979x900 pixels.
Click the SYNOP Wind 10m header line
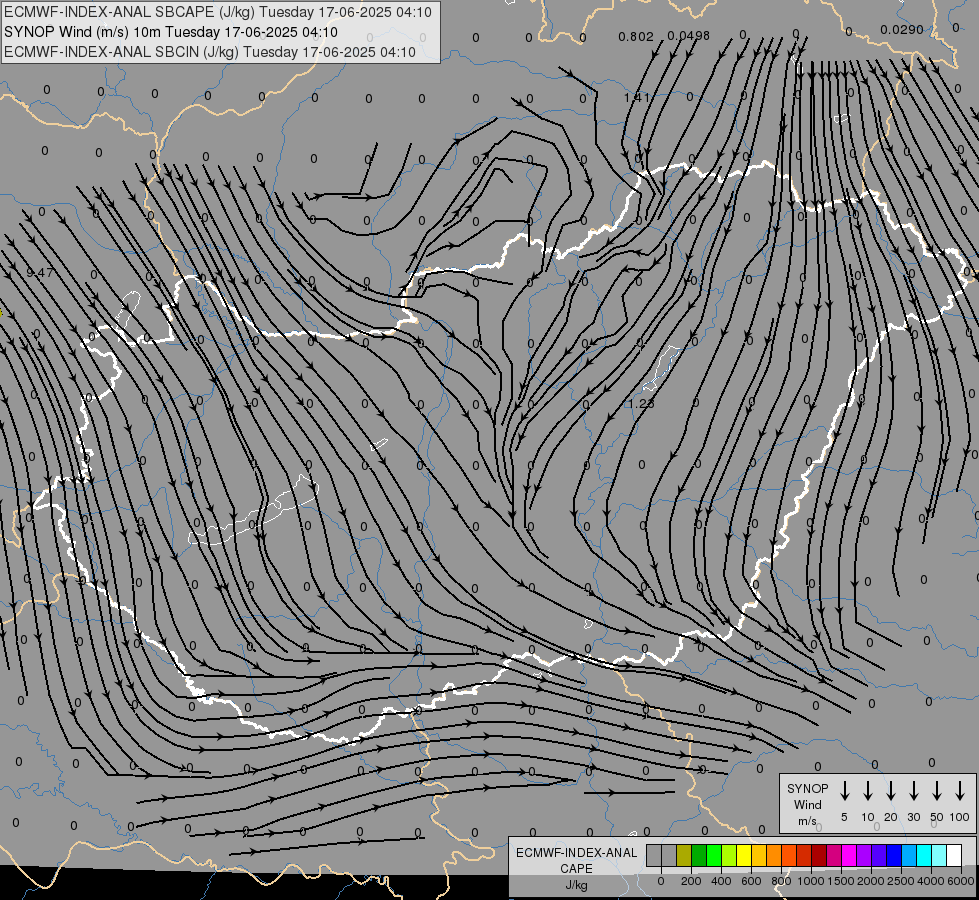tap(171, 32)
